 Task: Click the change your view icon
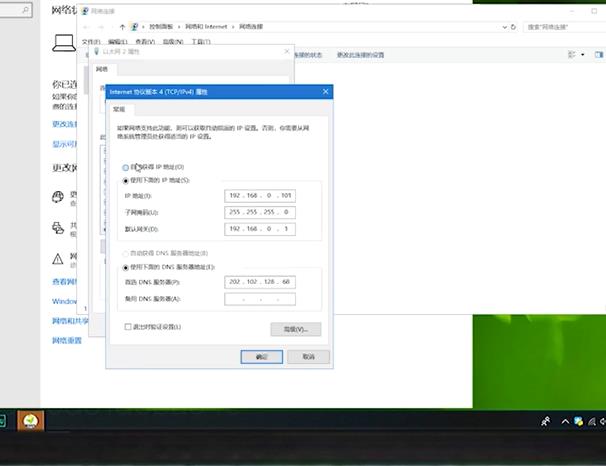(572, 54)
